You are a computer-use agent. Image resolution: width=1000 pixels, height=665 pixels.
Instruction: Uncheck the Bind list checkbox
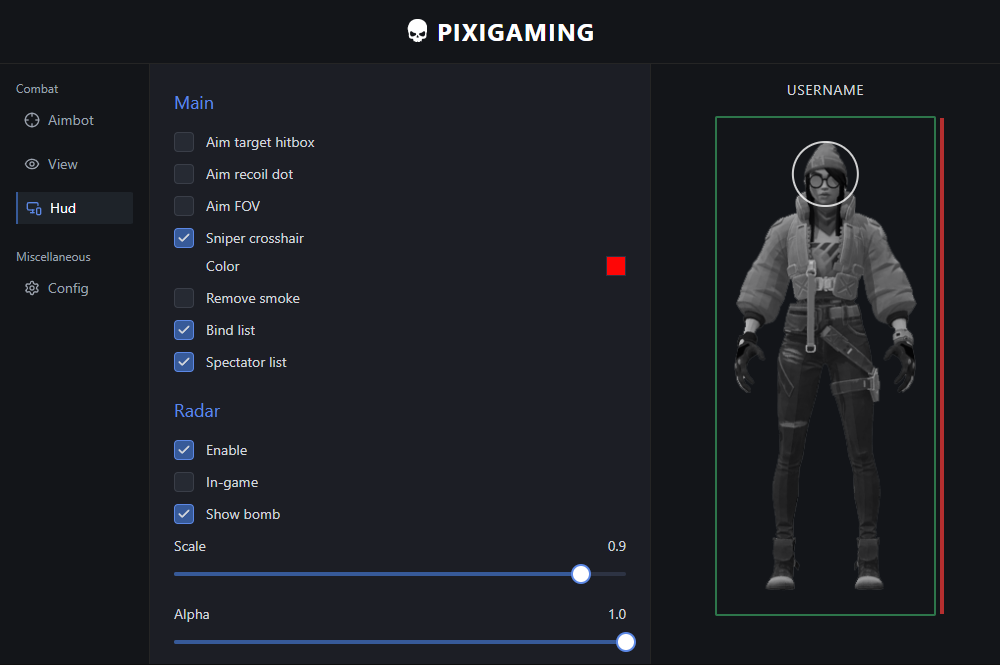point(184,330)
